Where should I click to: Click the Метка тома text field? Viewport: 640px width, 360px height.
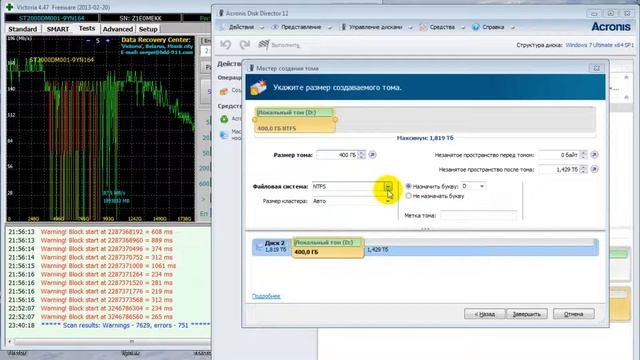pyautogui.click(x=478, y=216)
